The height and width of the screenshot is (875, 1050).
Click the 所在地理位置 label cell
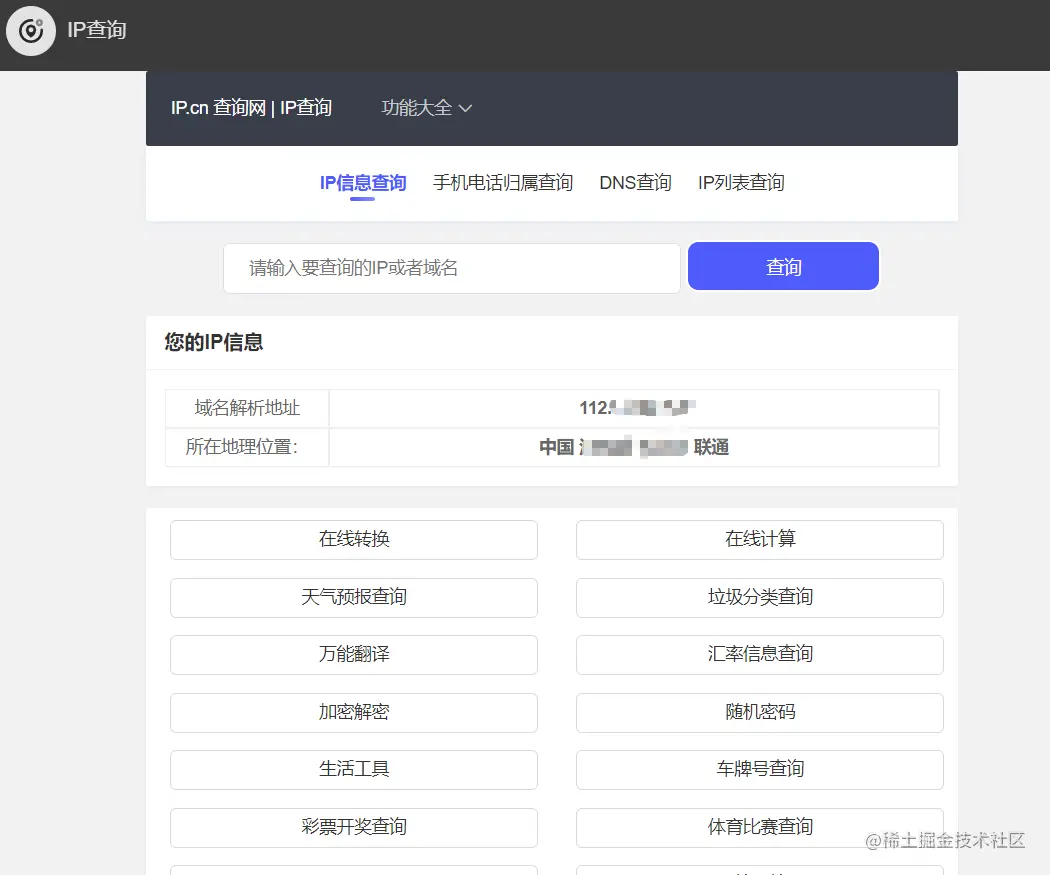coord(247,447)
